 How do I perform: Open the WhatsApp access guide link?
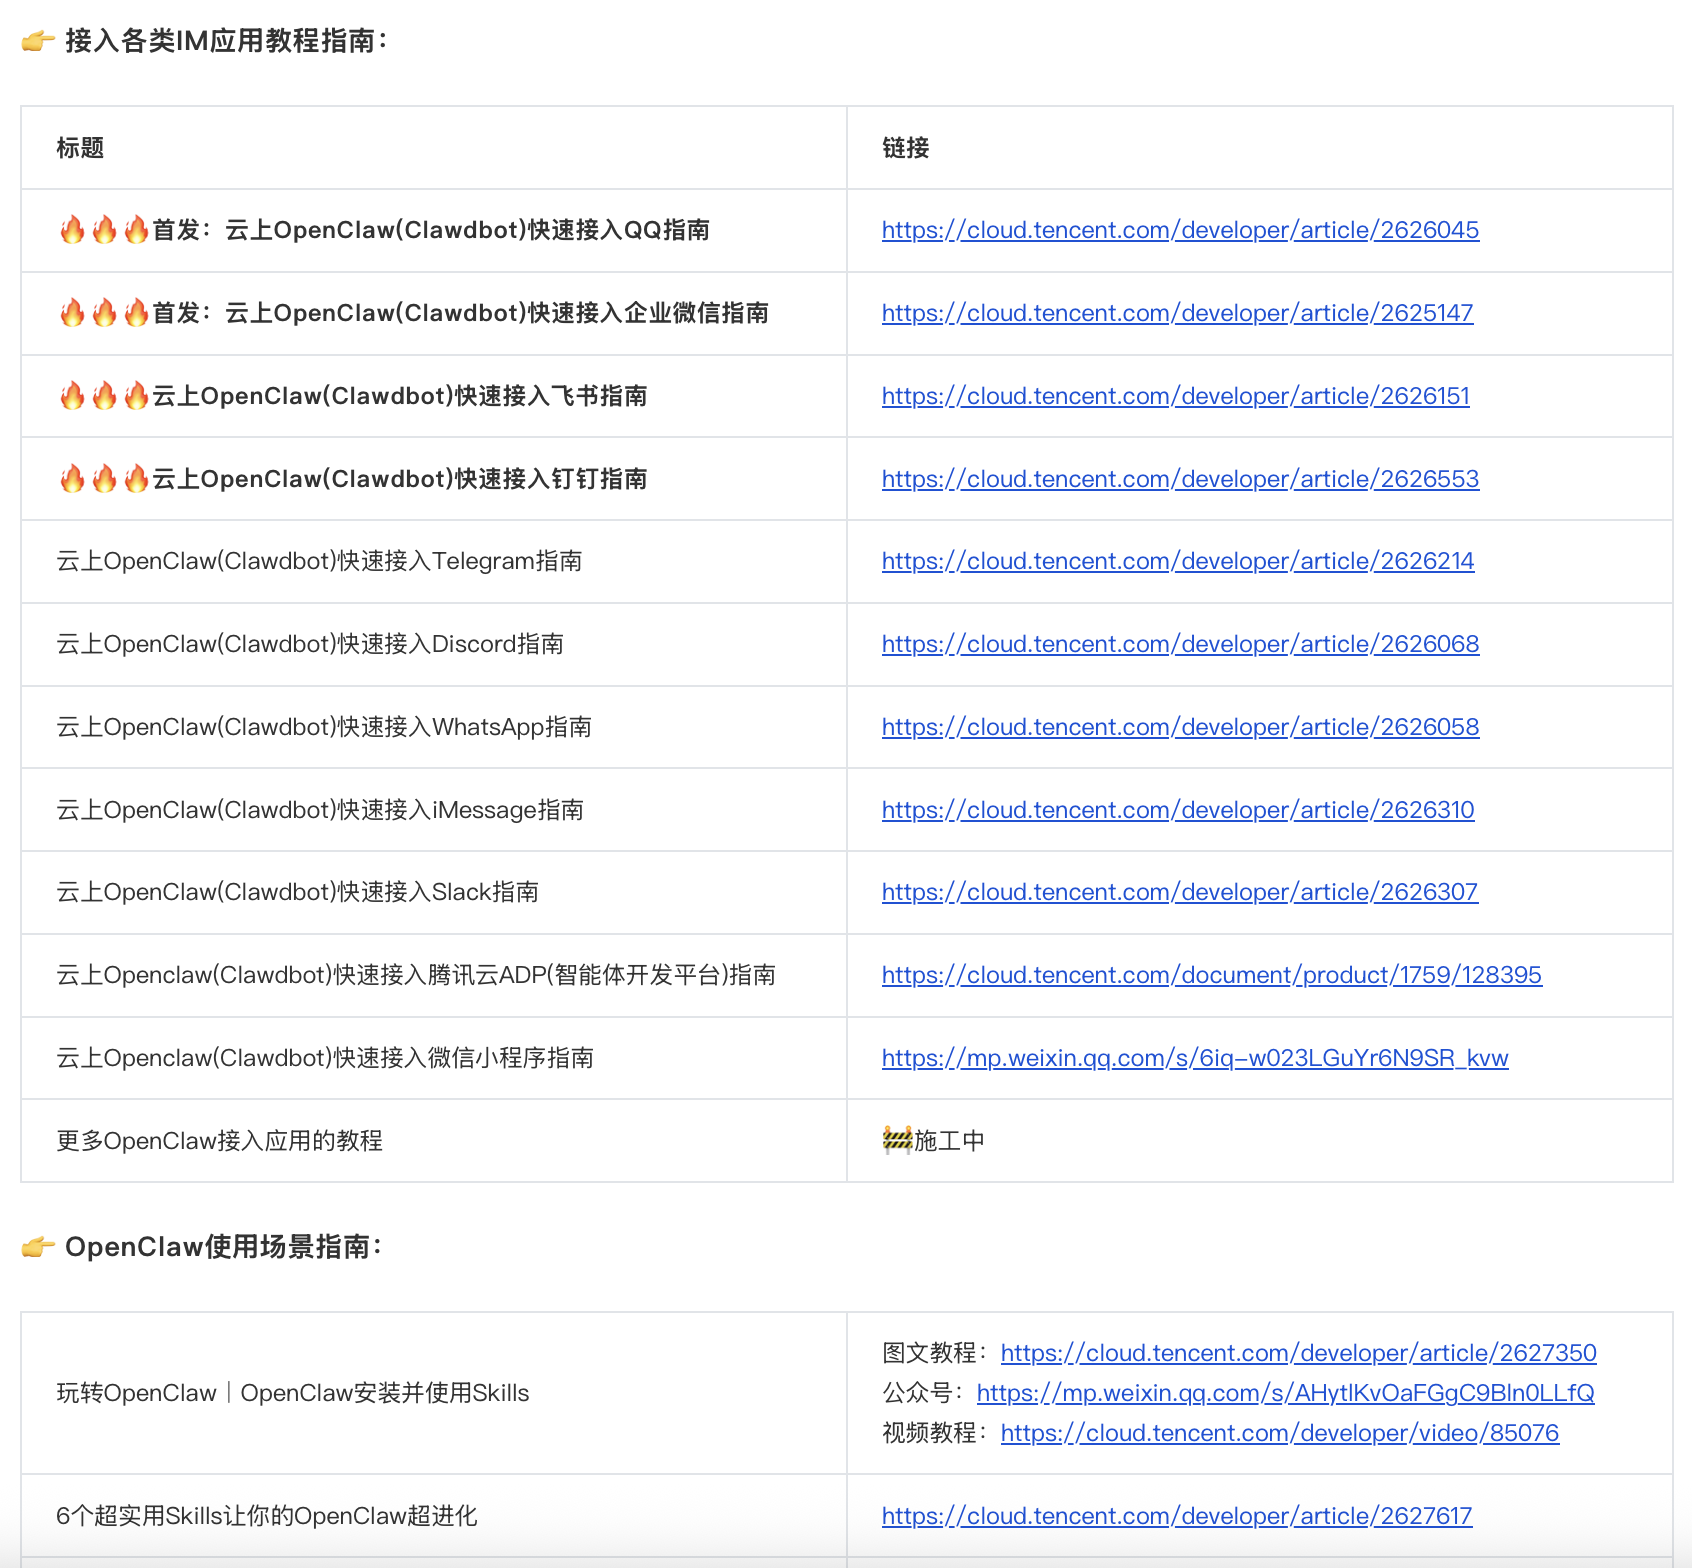pos(1180,727)
